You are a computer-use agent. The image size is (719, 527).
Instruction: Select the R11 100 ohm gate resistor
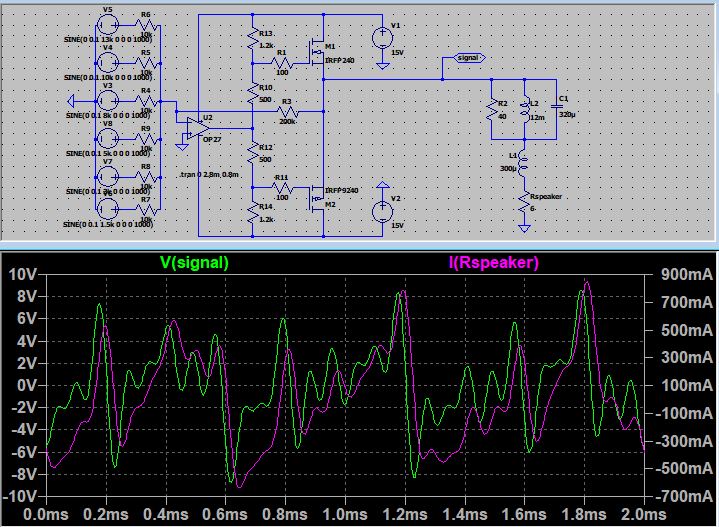pos(282,188)
